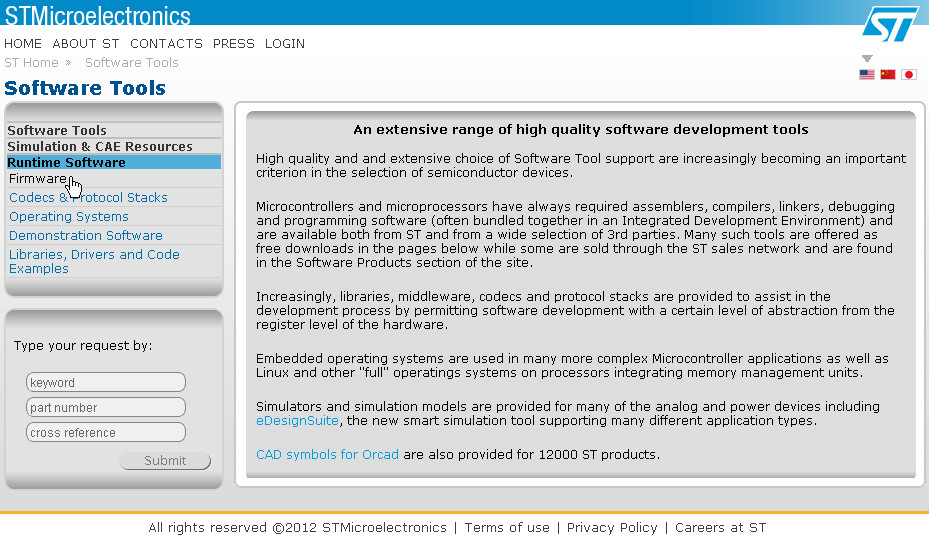Click the 'Type your request by:' label
The width and height of the screenshot is (929, 556).
(83, 346)
